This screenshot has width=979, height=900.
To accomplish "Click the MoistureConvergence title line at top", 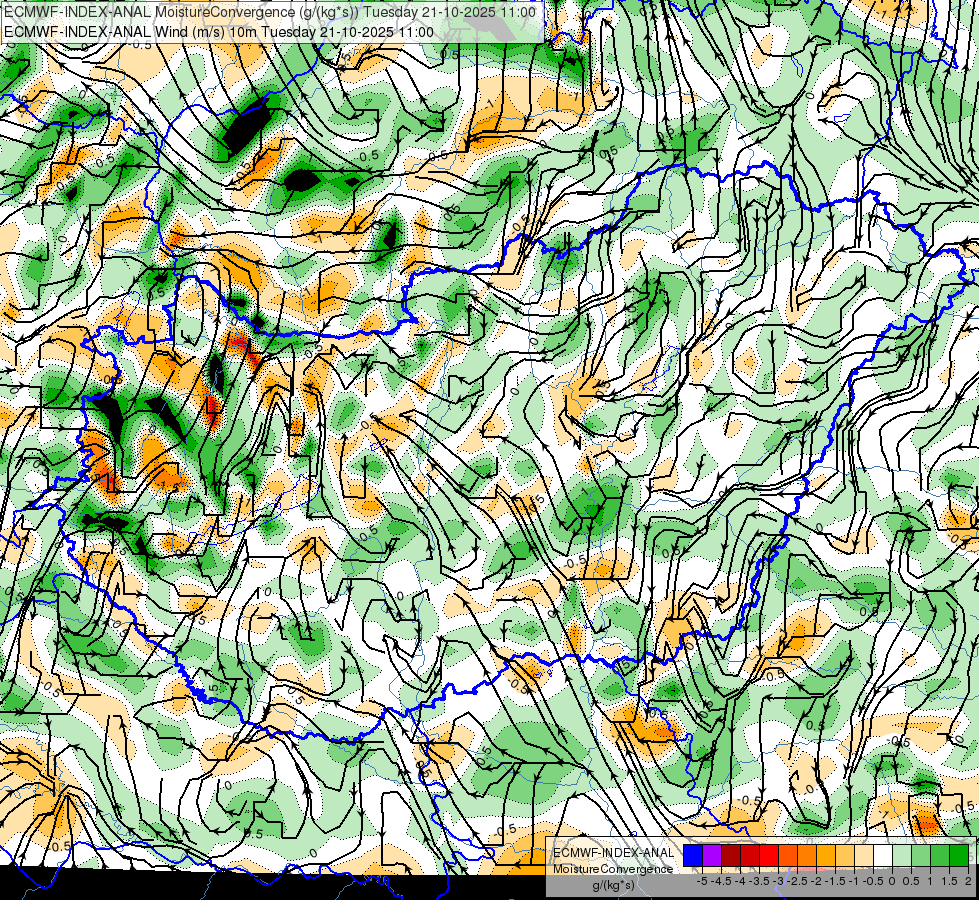I will click(x=270, y=12).
